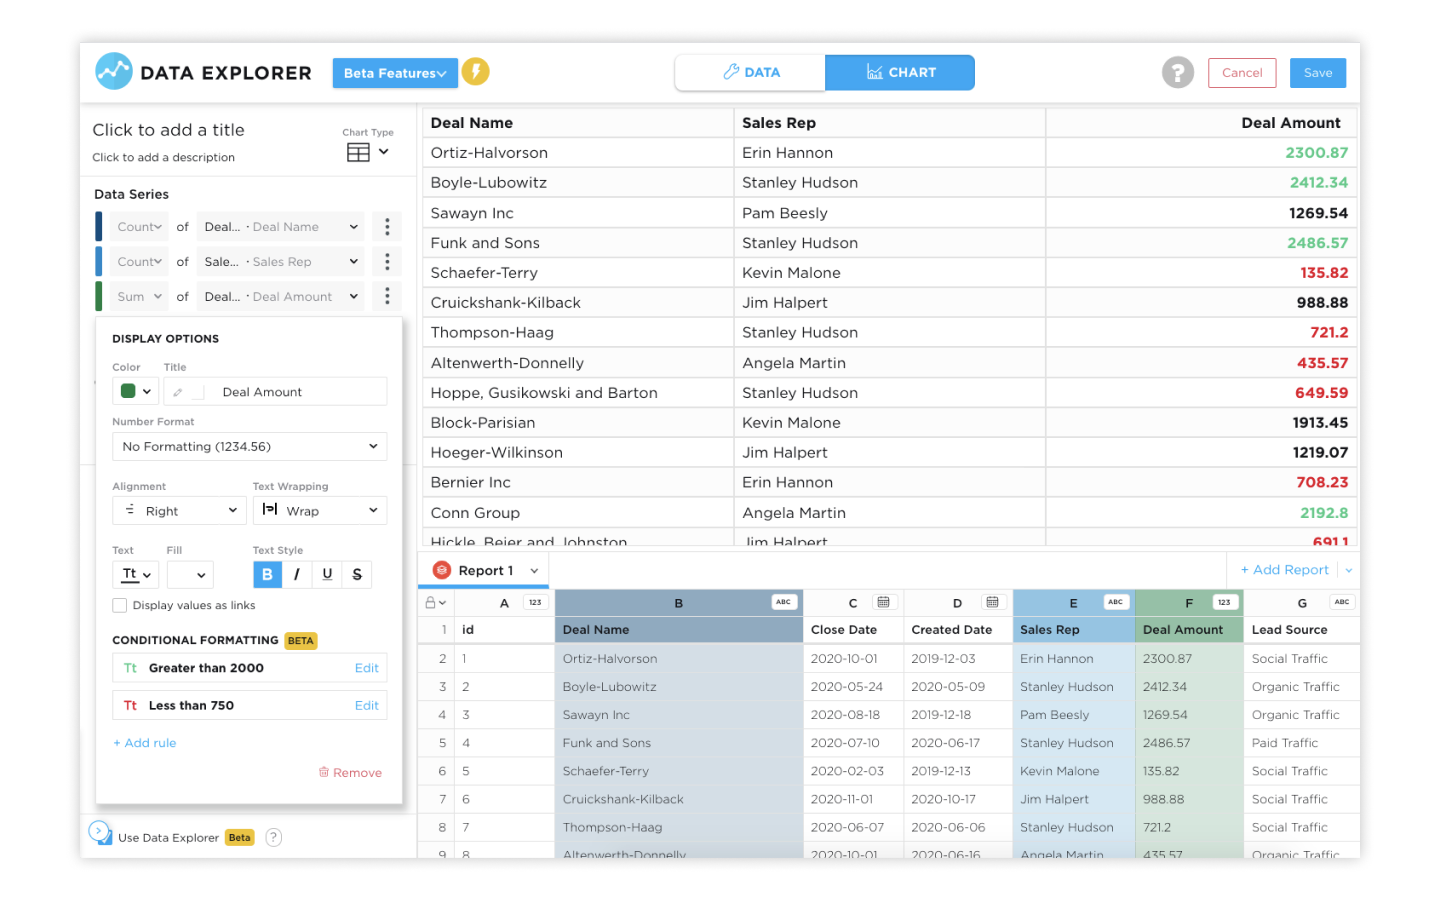
Task: Expand the Alignment Right dropdown
Action: [x=179, y=511]
